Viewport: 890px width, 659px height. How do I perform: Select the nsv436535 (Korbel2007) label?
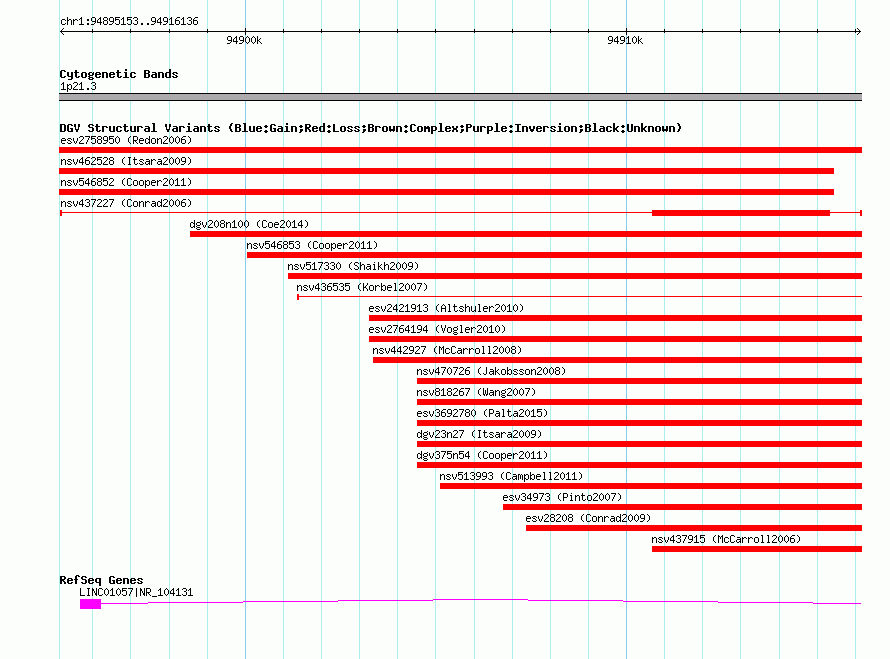pos(362,287)
